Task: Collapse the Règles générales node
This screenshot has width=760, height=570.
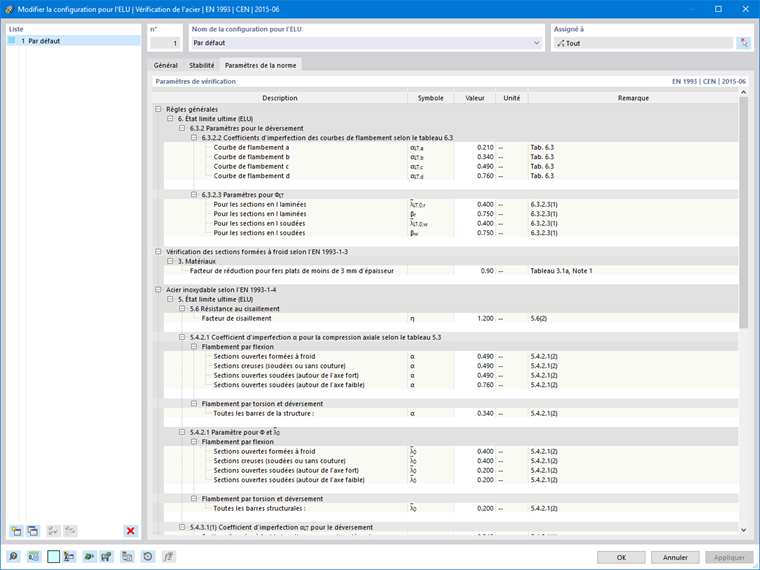Action: 158,109
